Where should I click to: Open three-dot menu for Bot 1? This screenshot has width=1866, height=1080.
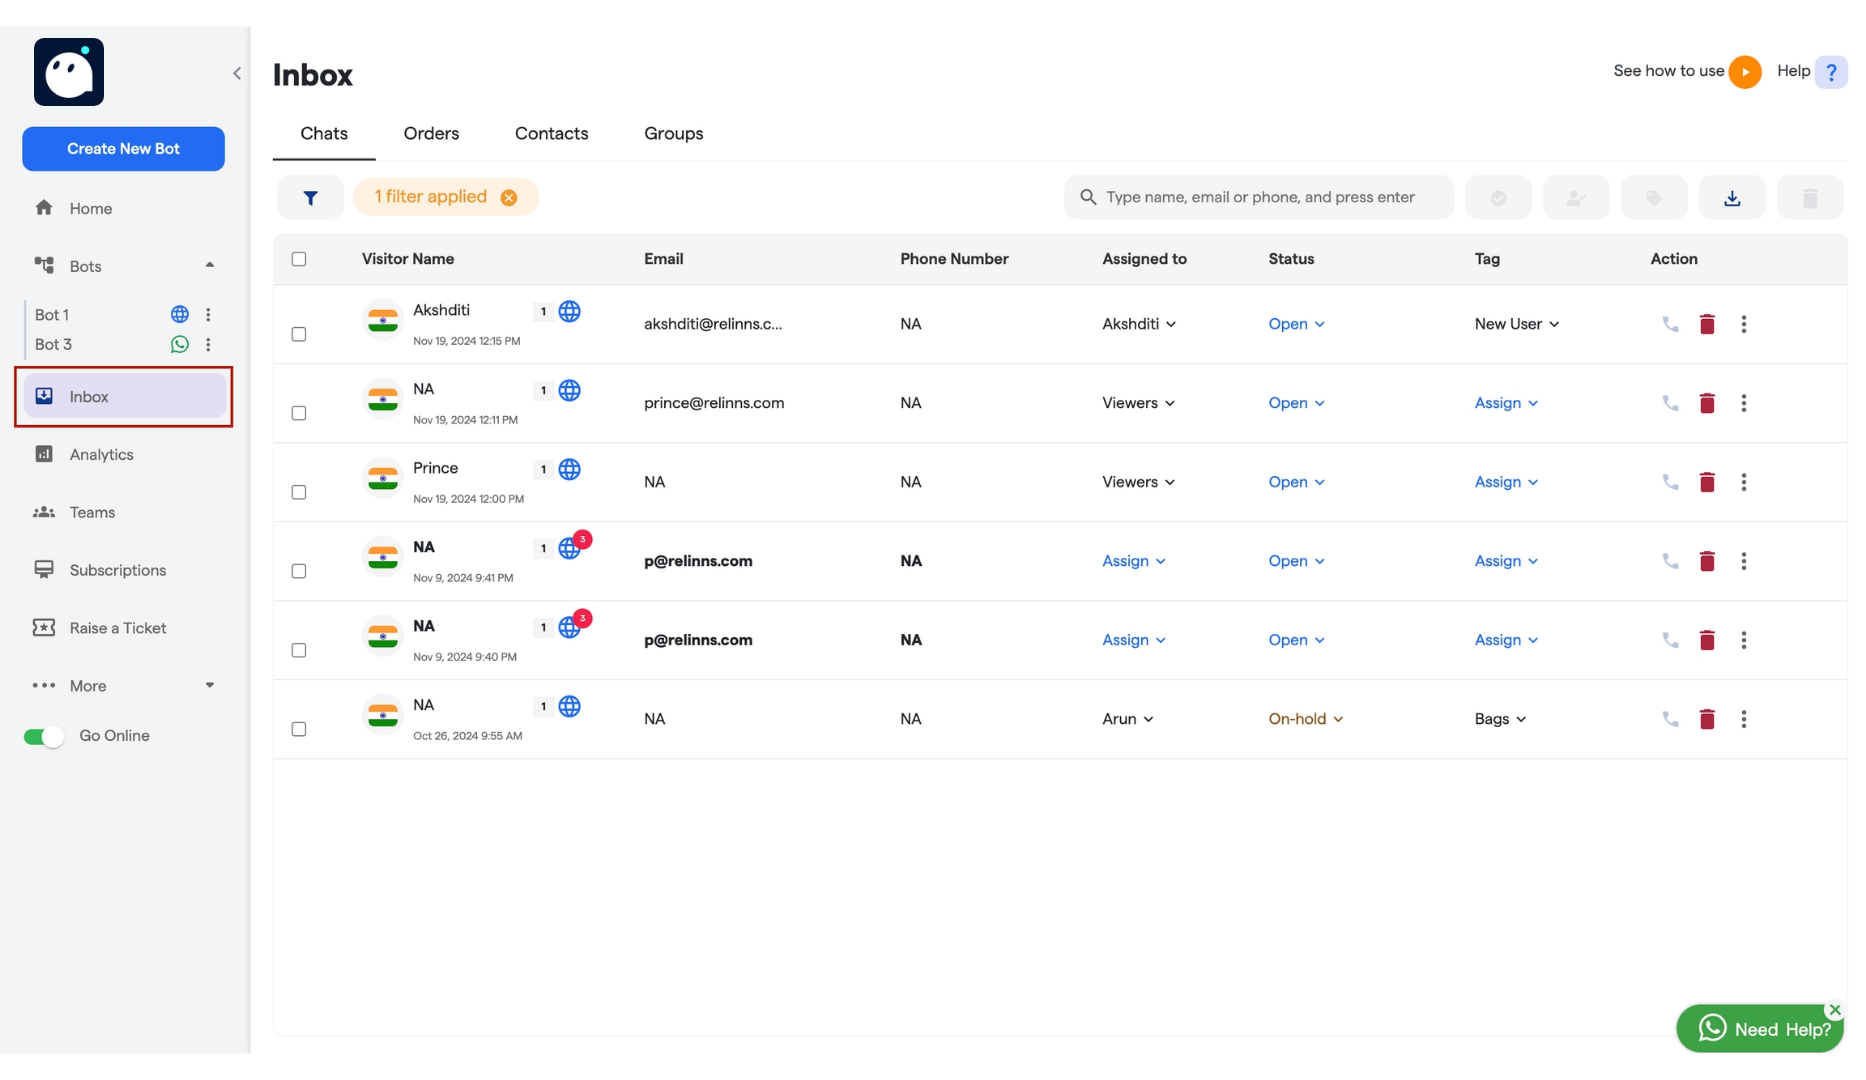point(208,315)
